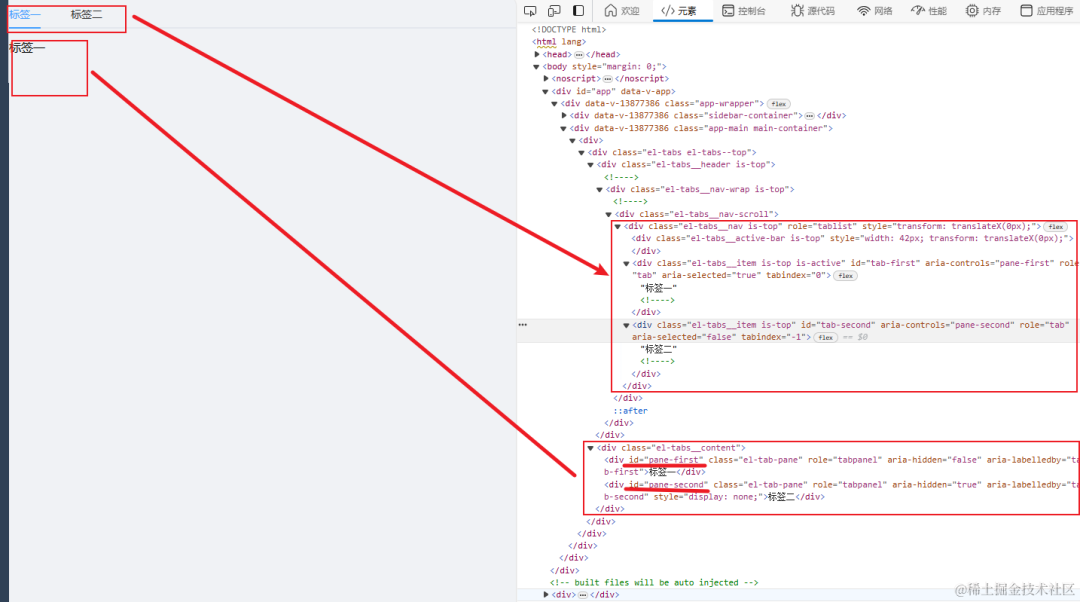Collapse the body element node
Screen dimensions: 1080x602
pos(537,67)
